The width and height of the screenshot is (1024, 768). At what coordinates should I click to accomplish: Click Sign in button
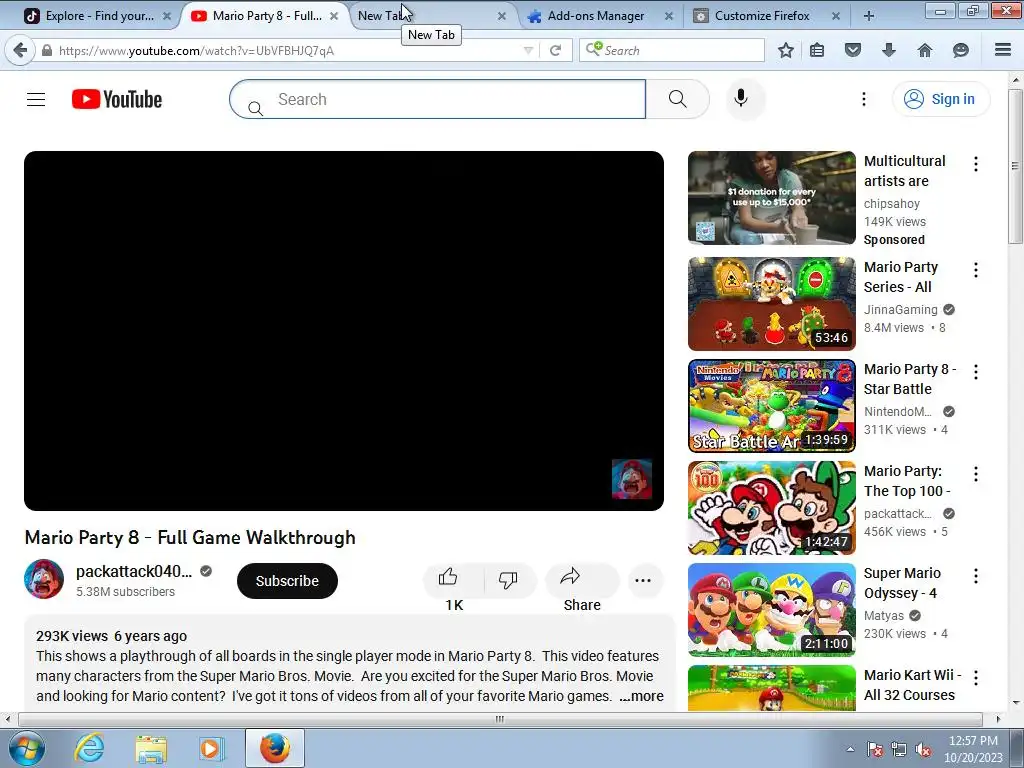[x=940, y=99]
